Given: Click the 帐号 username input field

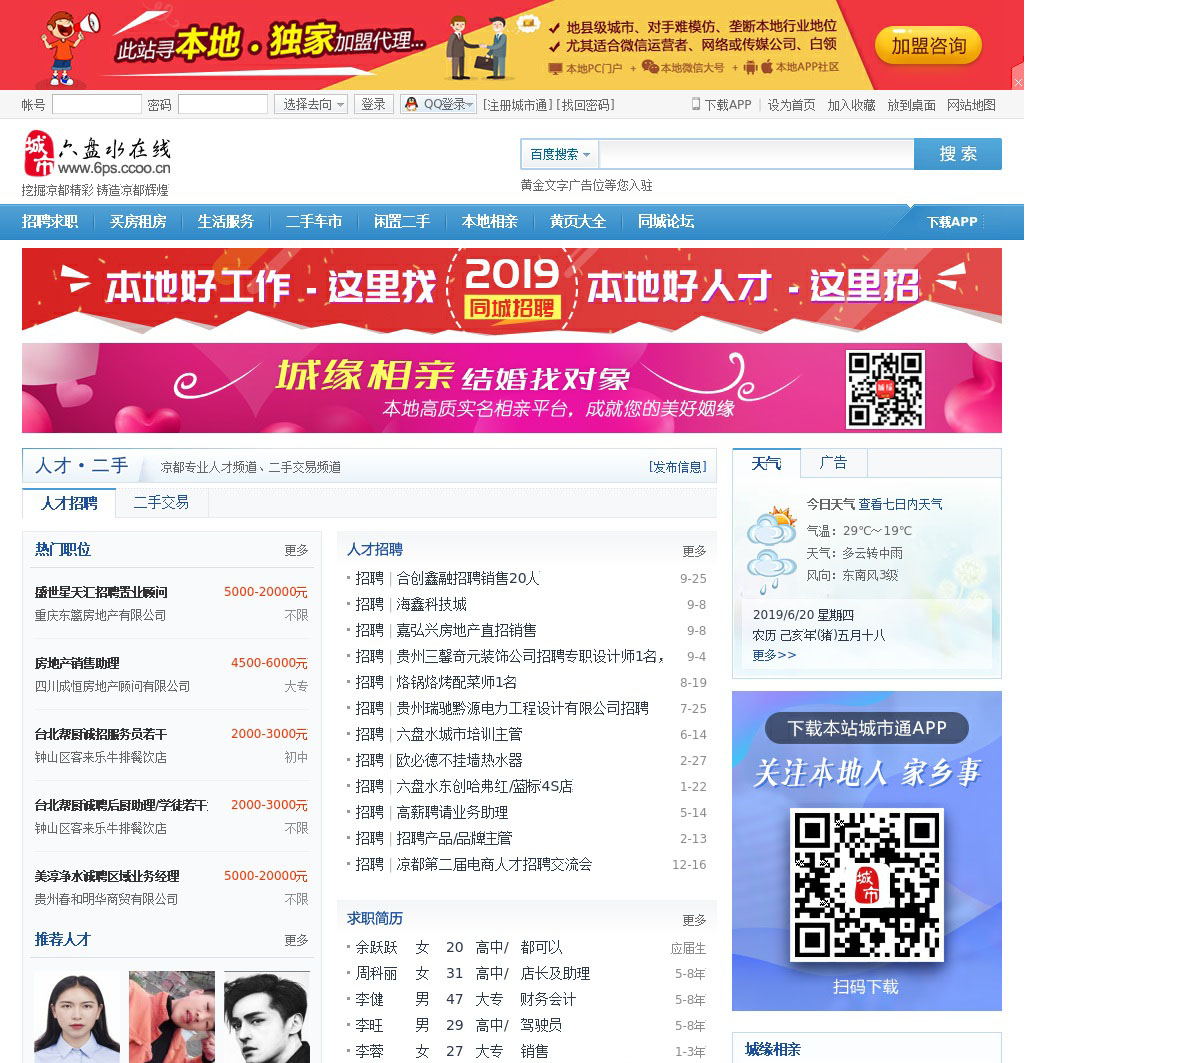Looking at the screenshot, I should click(97, 104).
